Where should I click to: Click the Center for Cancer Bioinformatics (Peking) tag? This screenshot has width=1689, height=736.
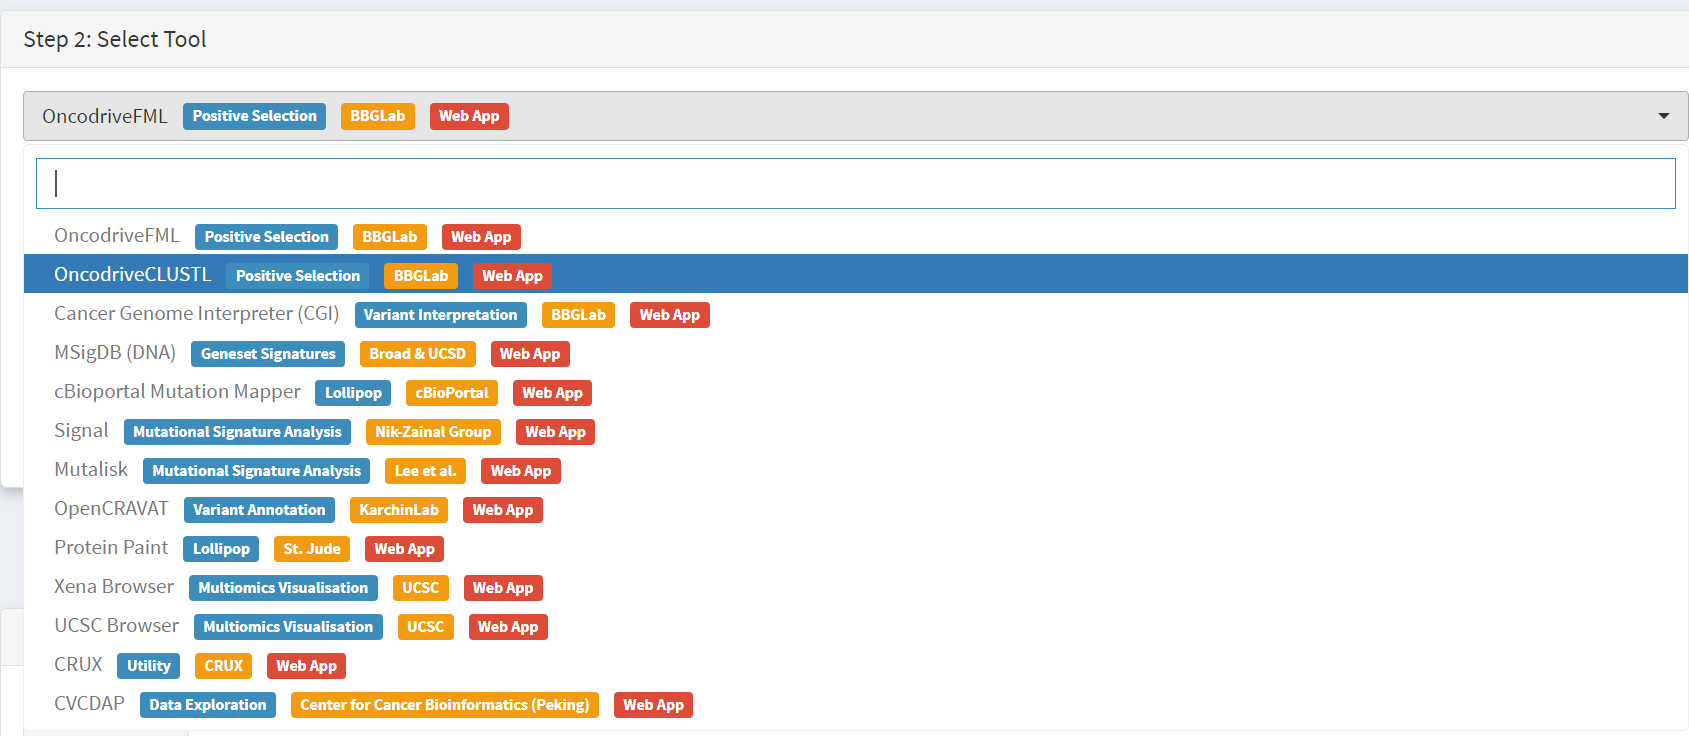(x=445, y=705)
